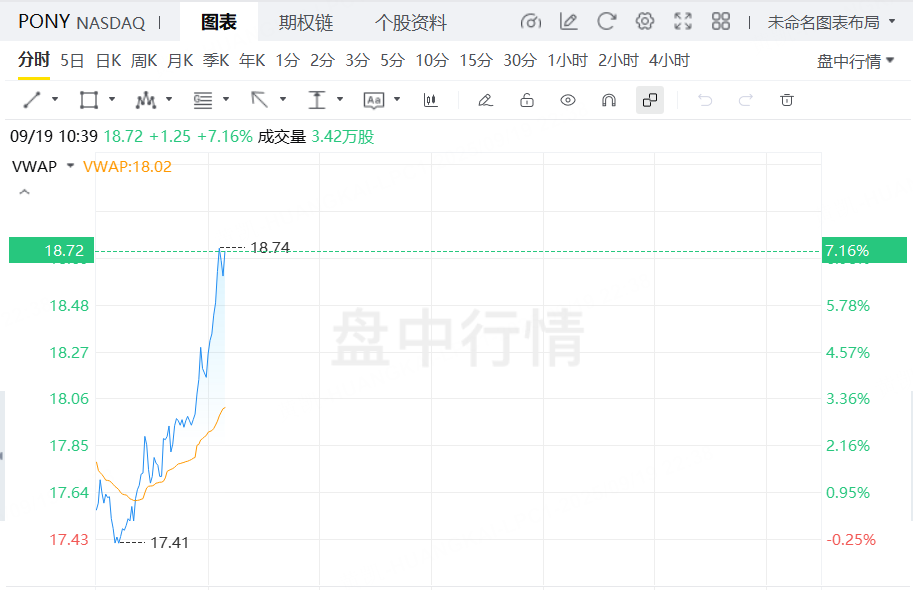Expand the arrow marker tool options
Viewport: 913px width, 590px height.
283,100
